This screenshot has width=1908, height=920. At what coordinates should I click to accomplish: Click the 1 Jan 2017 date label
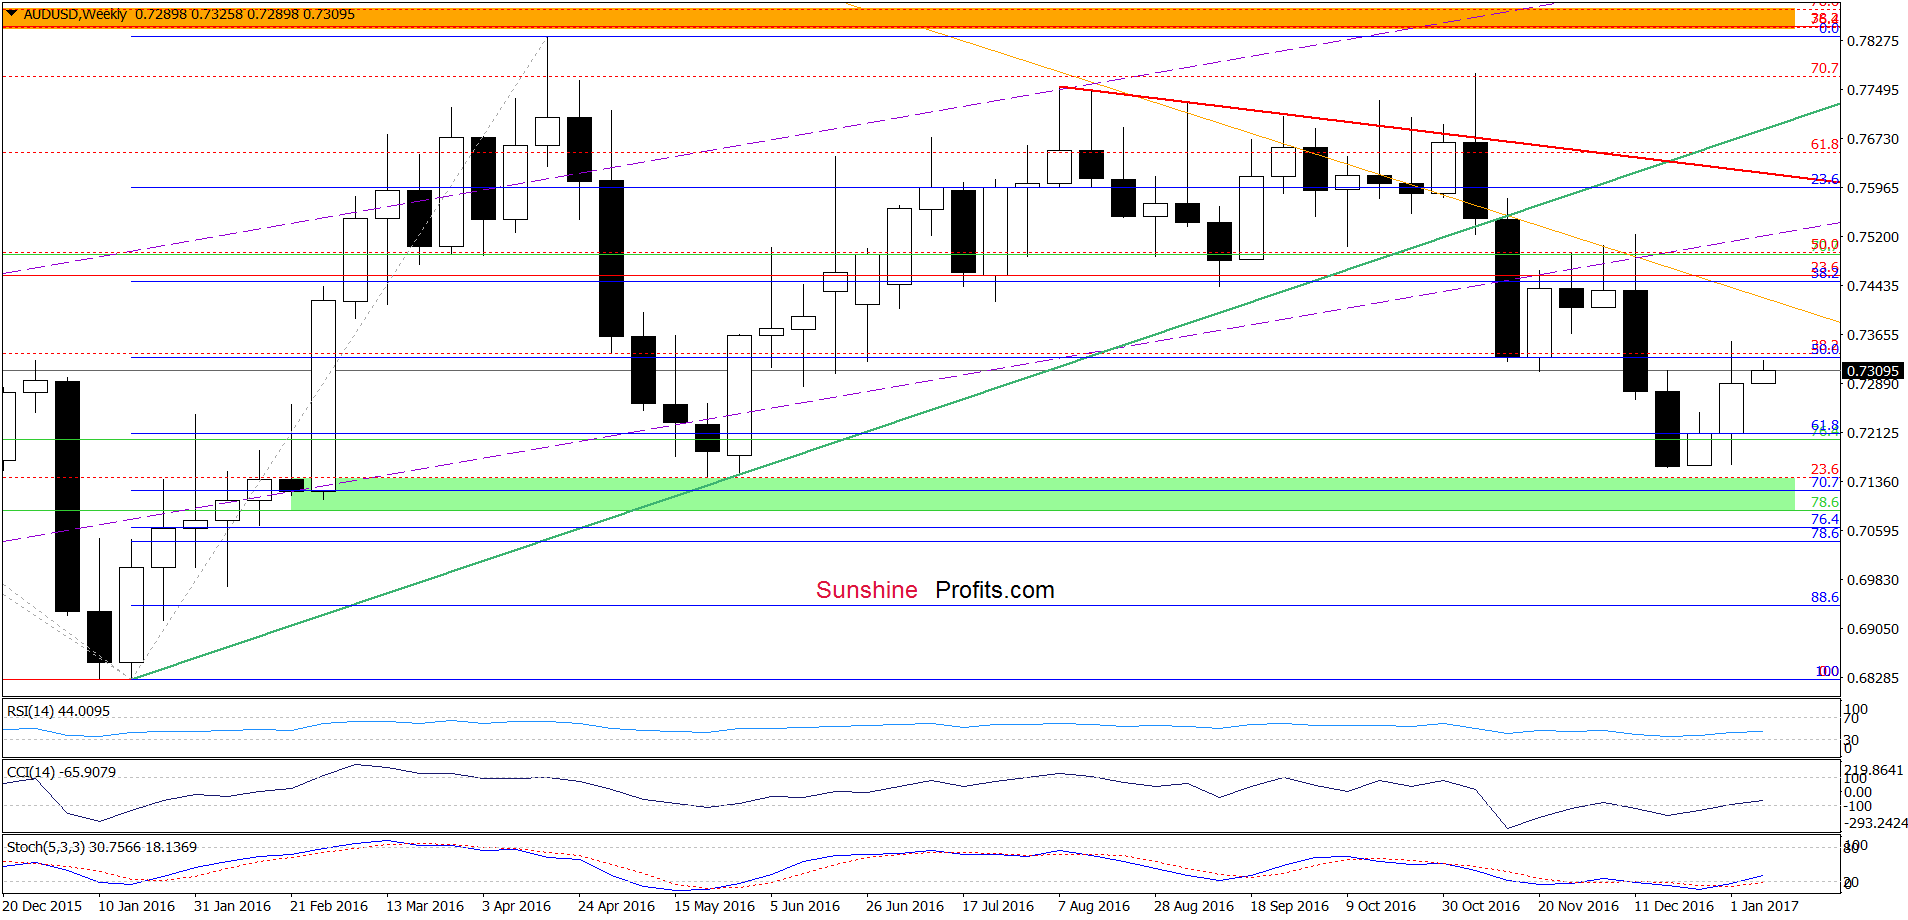1764,906
